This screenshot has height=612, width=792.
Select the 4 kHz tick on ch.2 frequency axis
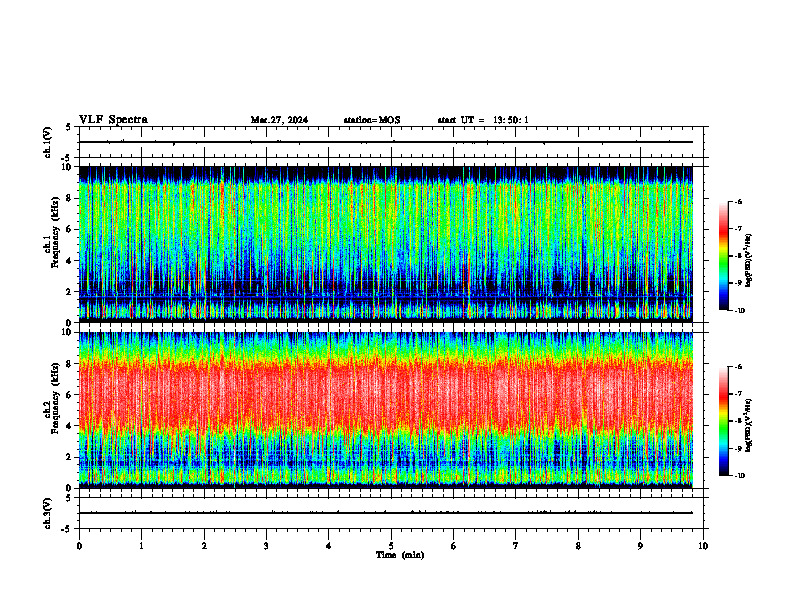tap(69, 426)
